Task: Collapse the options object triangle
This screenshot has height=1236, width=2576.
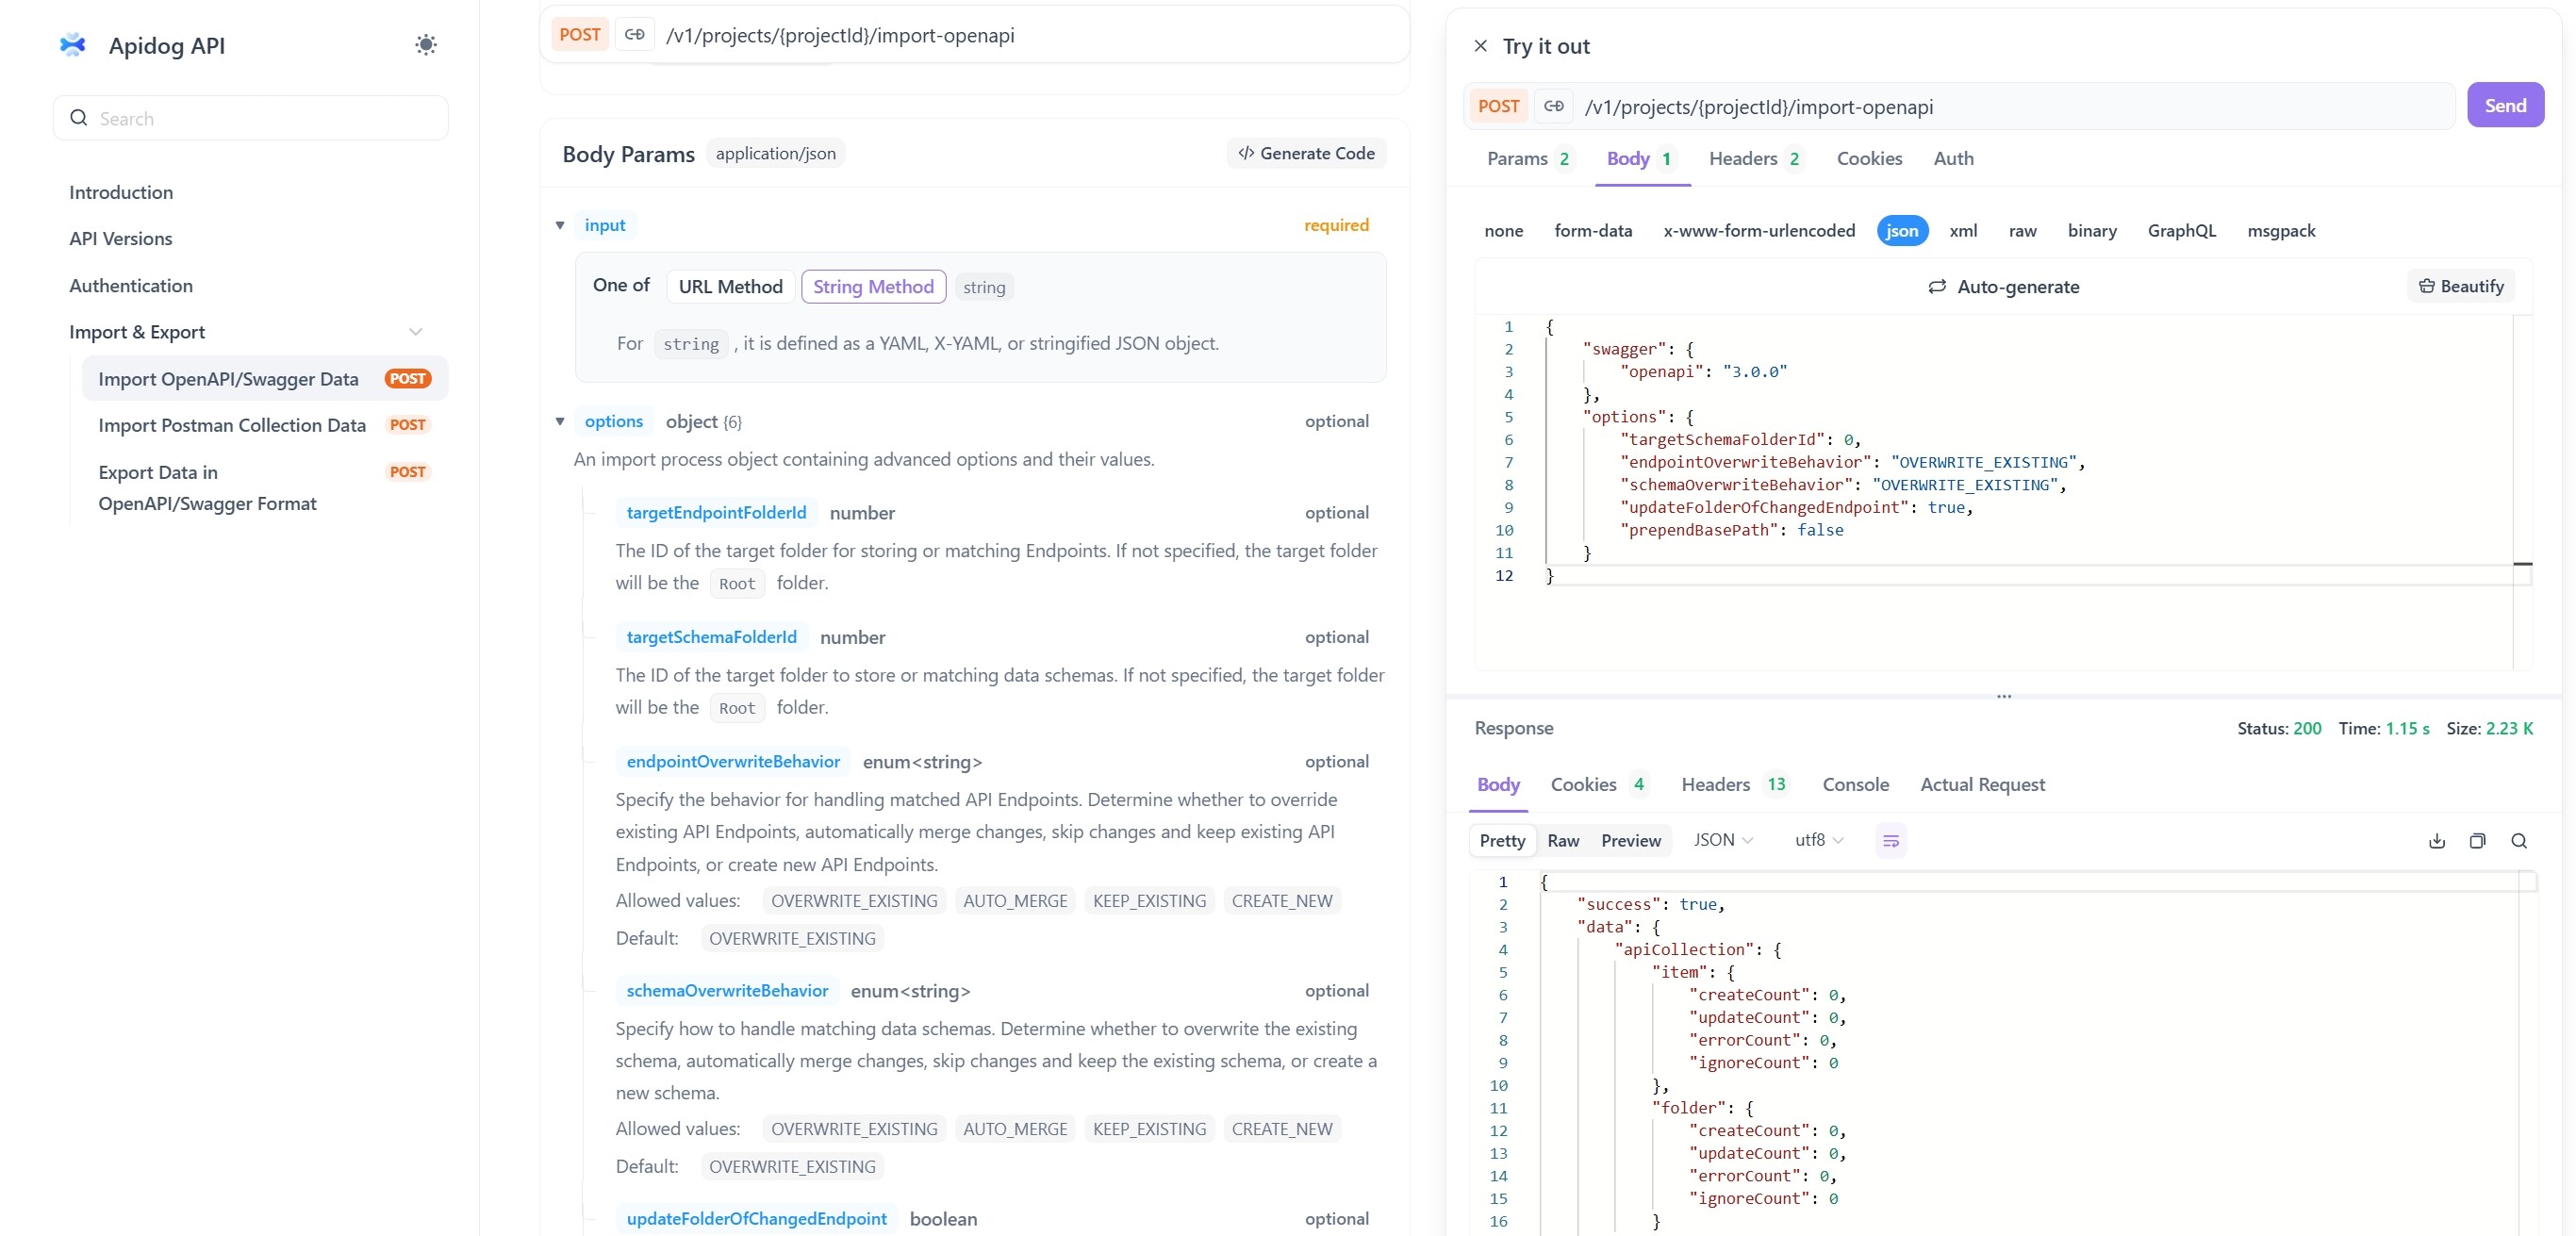Action: click(560, 422)
